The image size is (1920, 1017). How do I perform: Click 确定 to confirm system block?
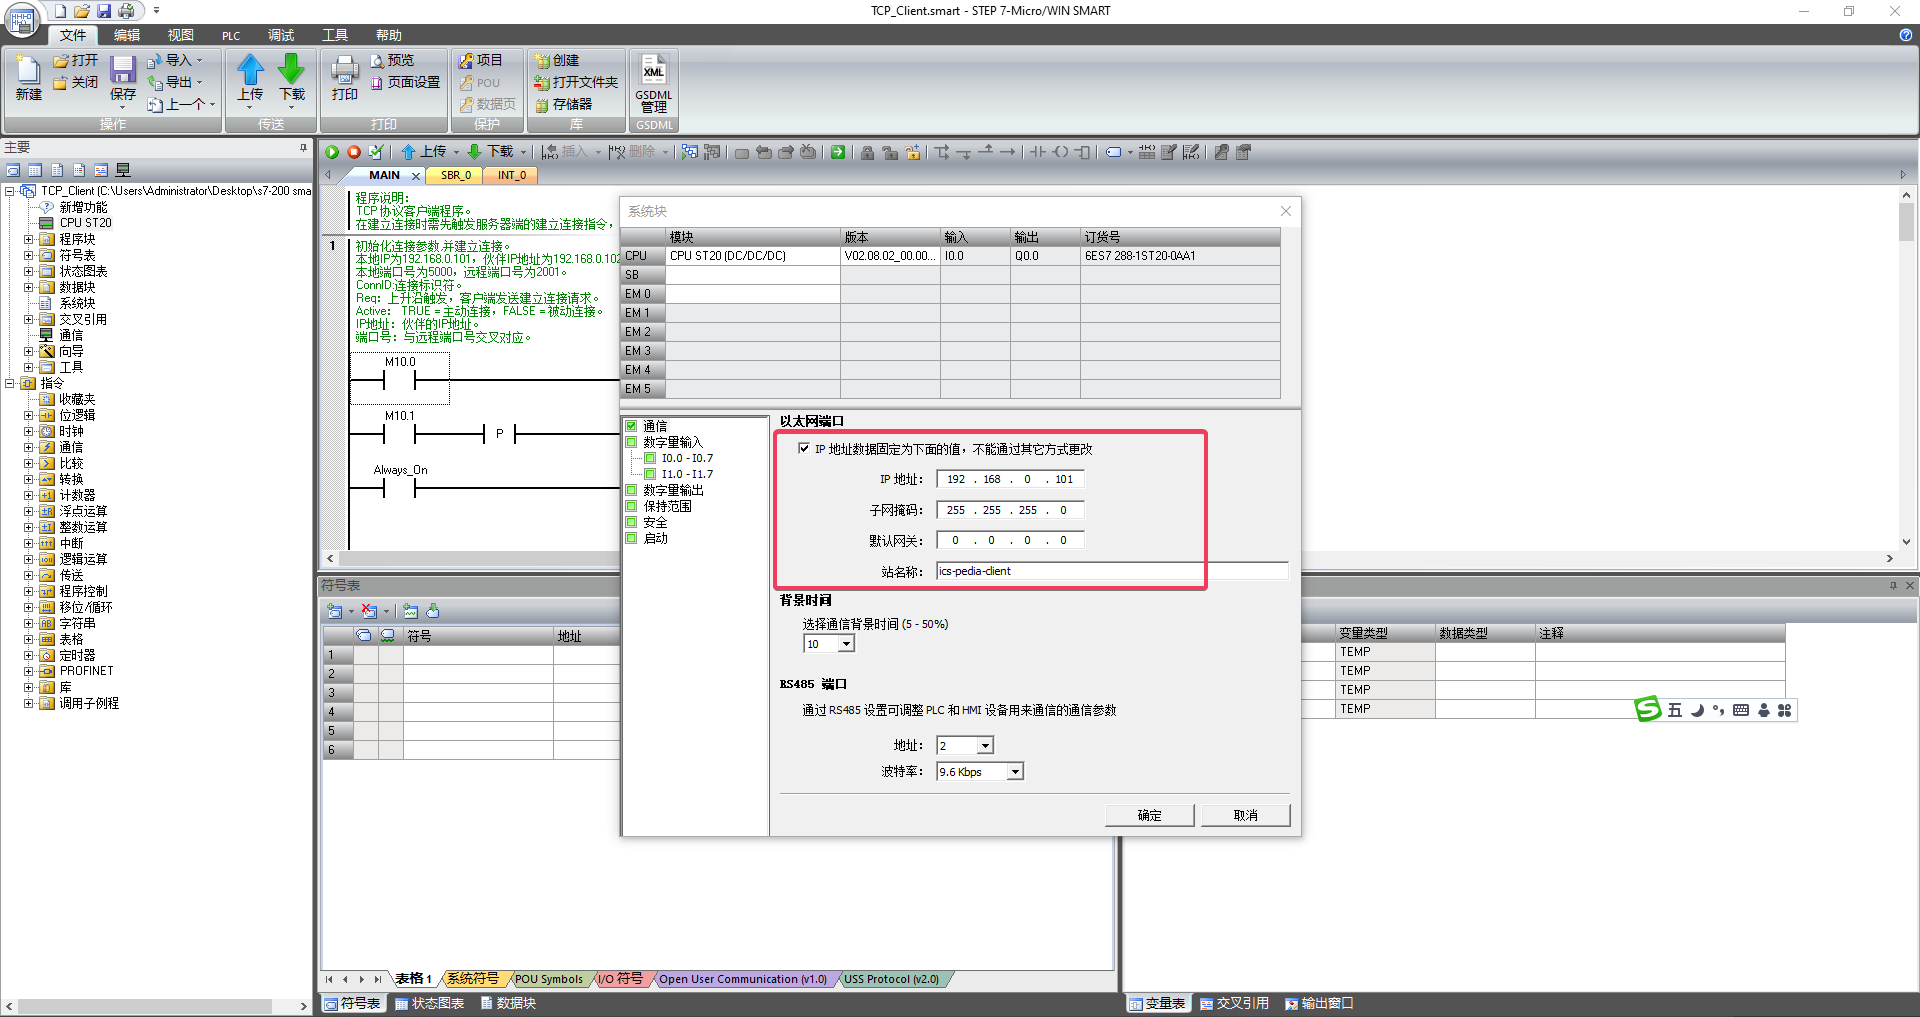[x=1150, y=815]
